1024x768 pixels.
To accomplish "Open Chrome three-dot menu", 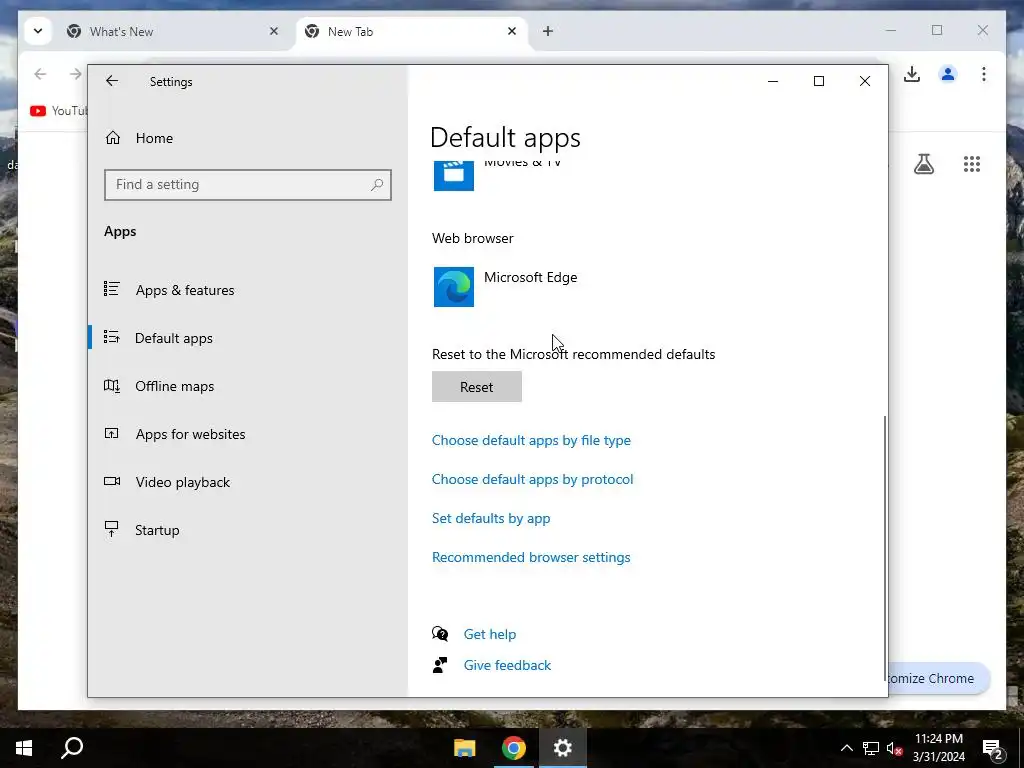I will pos(984,74).
